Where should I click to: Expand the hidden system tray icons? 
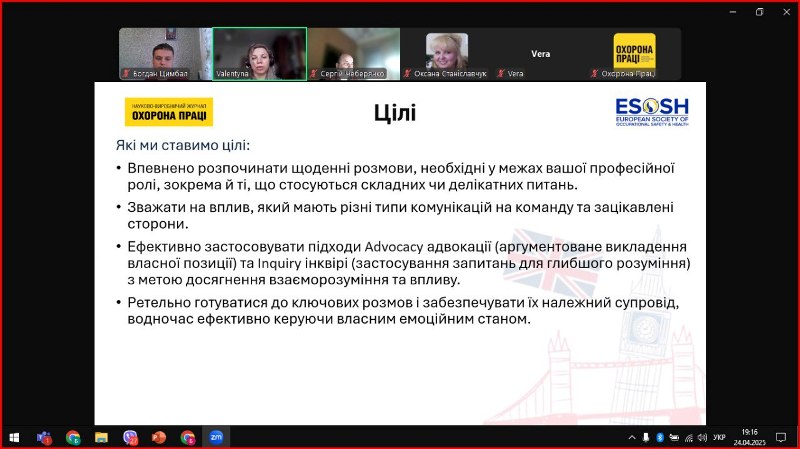click(631, 437)
